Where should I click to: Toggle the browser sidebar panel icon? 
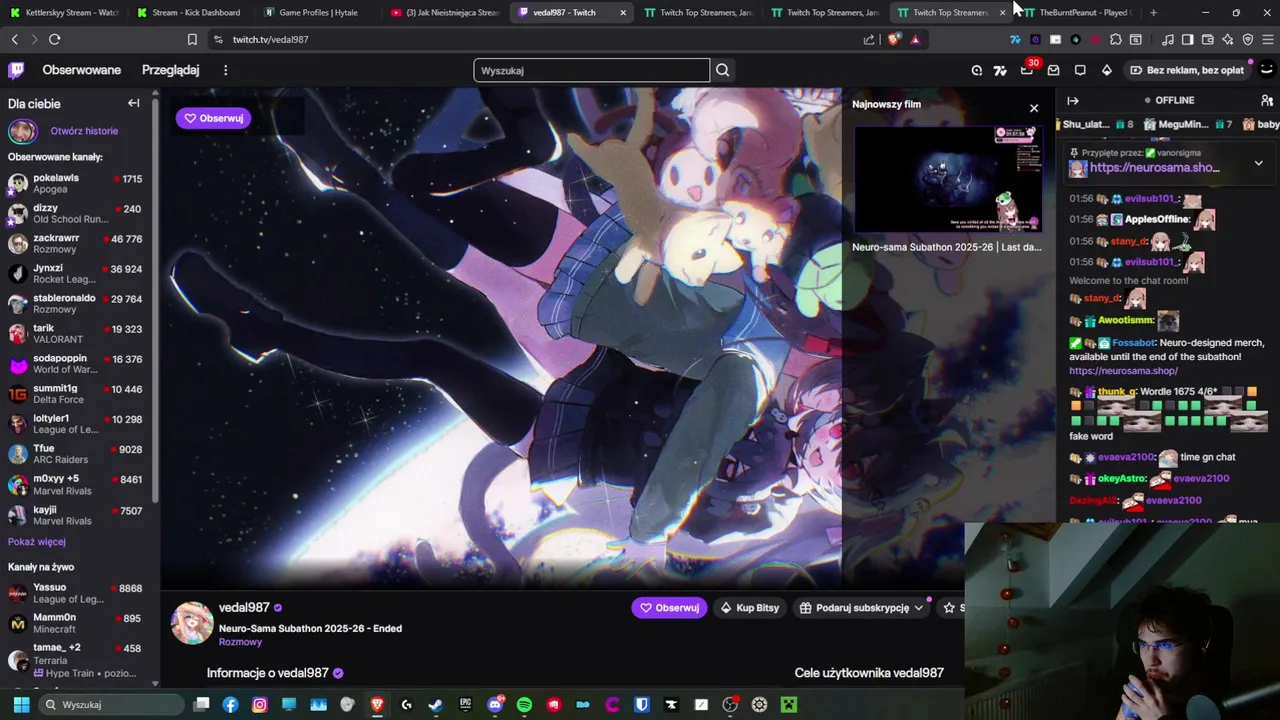coord(1188,39)
